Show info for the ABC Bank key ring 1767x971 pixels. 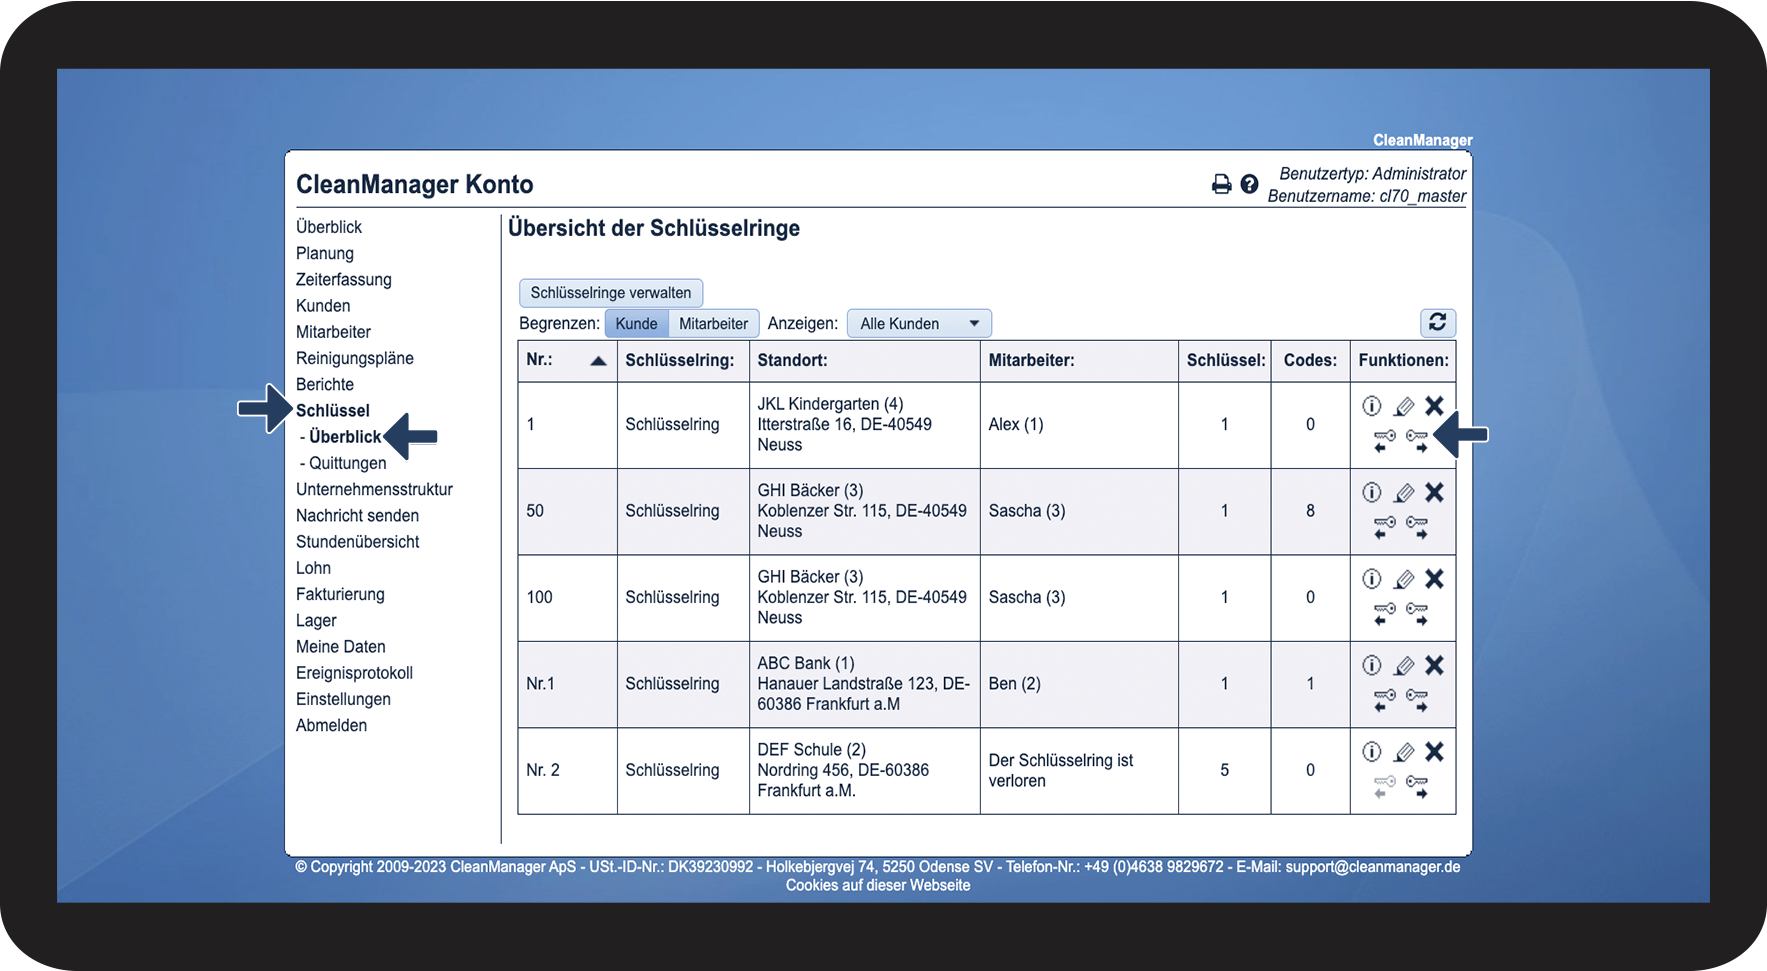click(x=1372, y=665)
